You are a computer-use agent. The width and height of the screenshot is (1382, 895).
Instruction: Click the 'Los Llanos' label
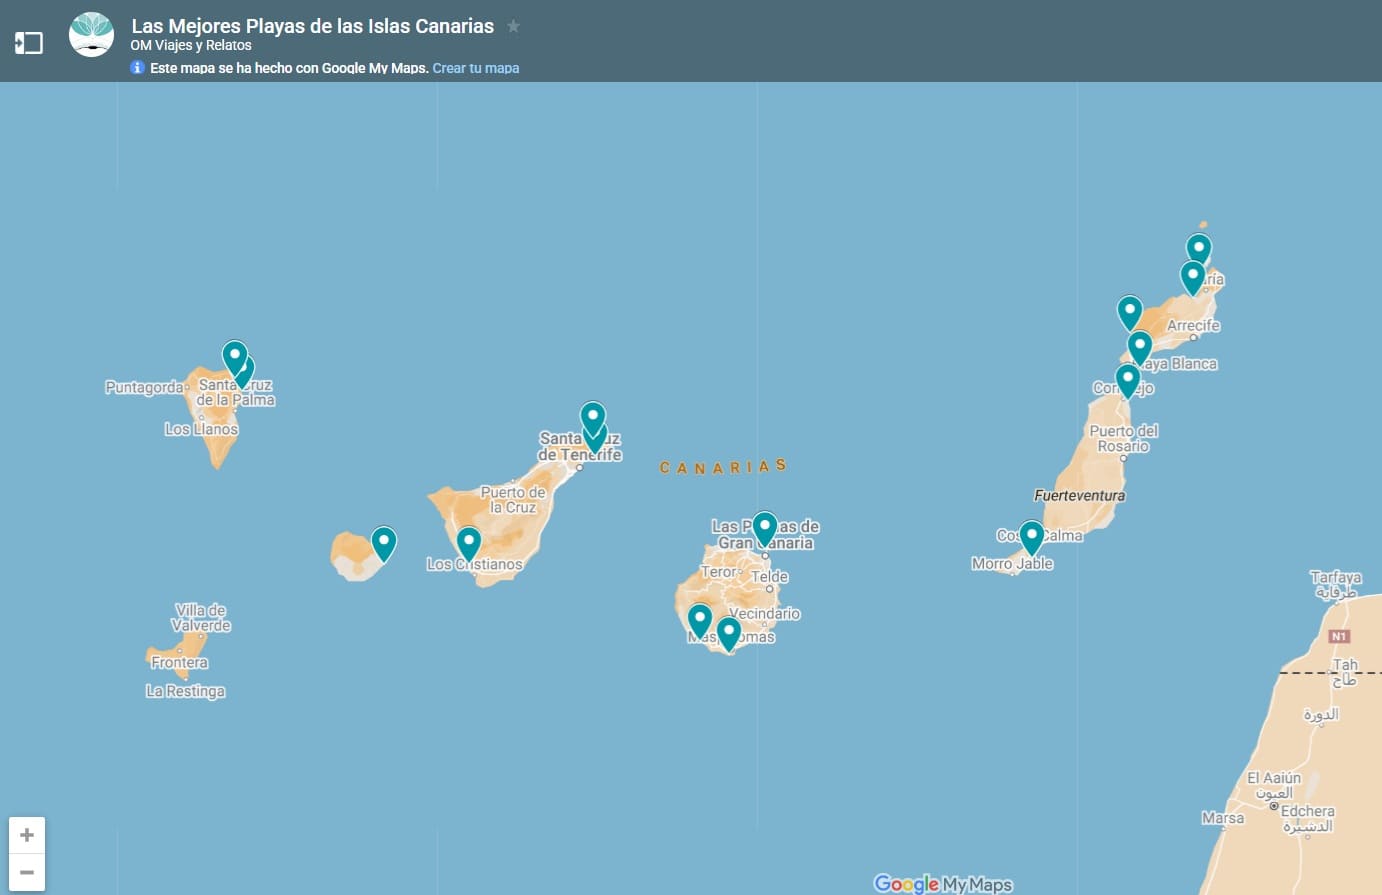tap(201, 429)
